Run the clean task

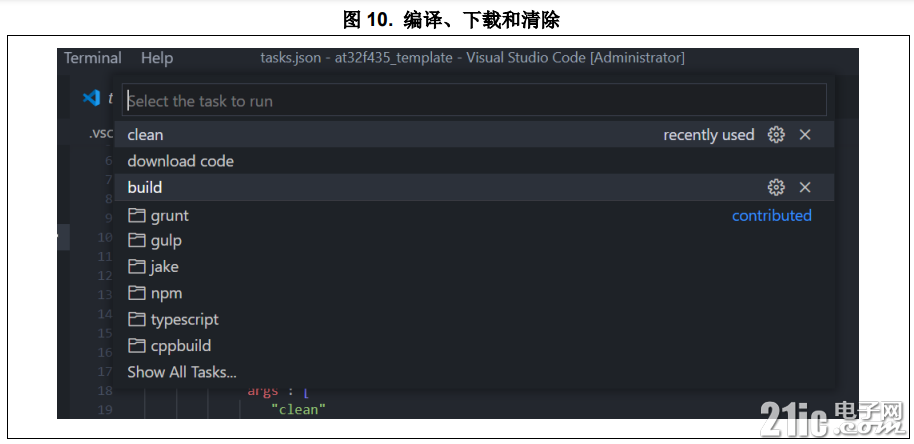coord(474,135)
